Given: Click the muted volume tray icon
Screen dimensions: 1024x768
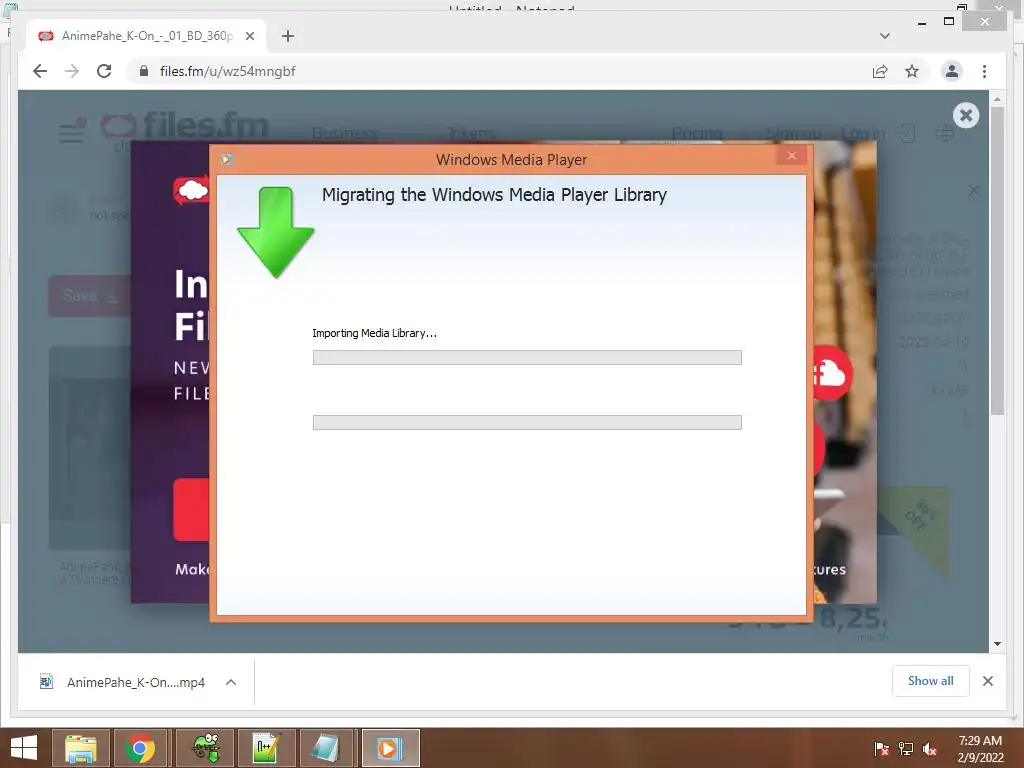Looking at the screenshot, I should pyautogui.click(x=930, y=749).
